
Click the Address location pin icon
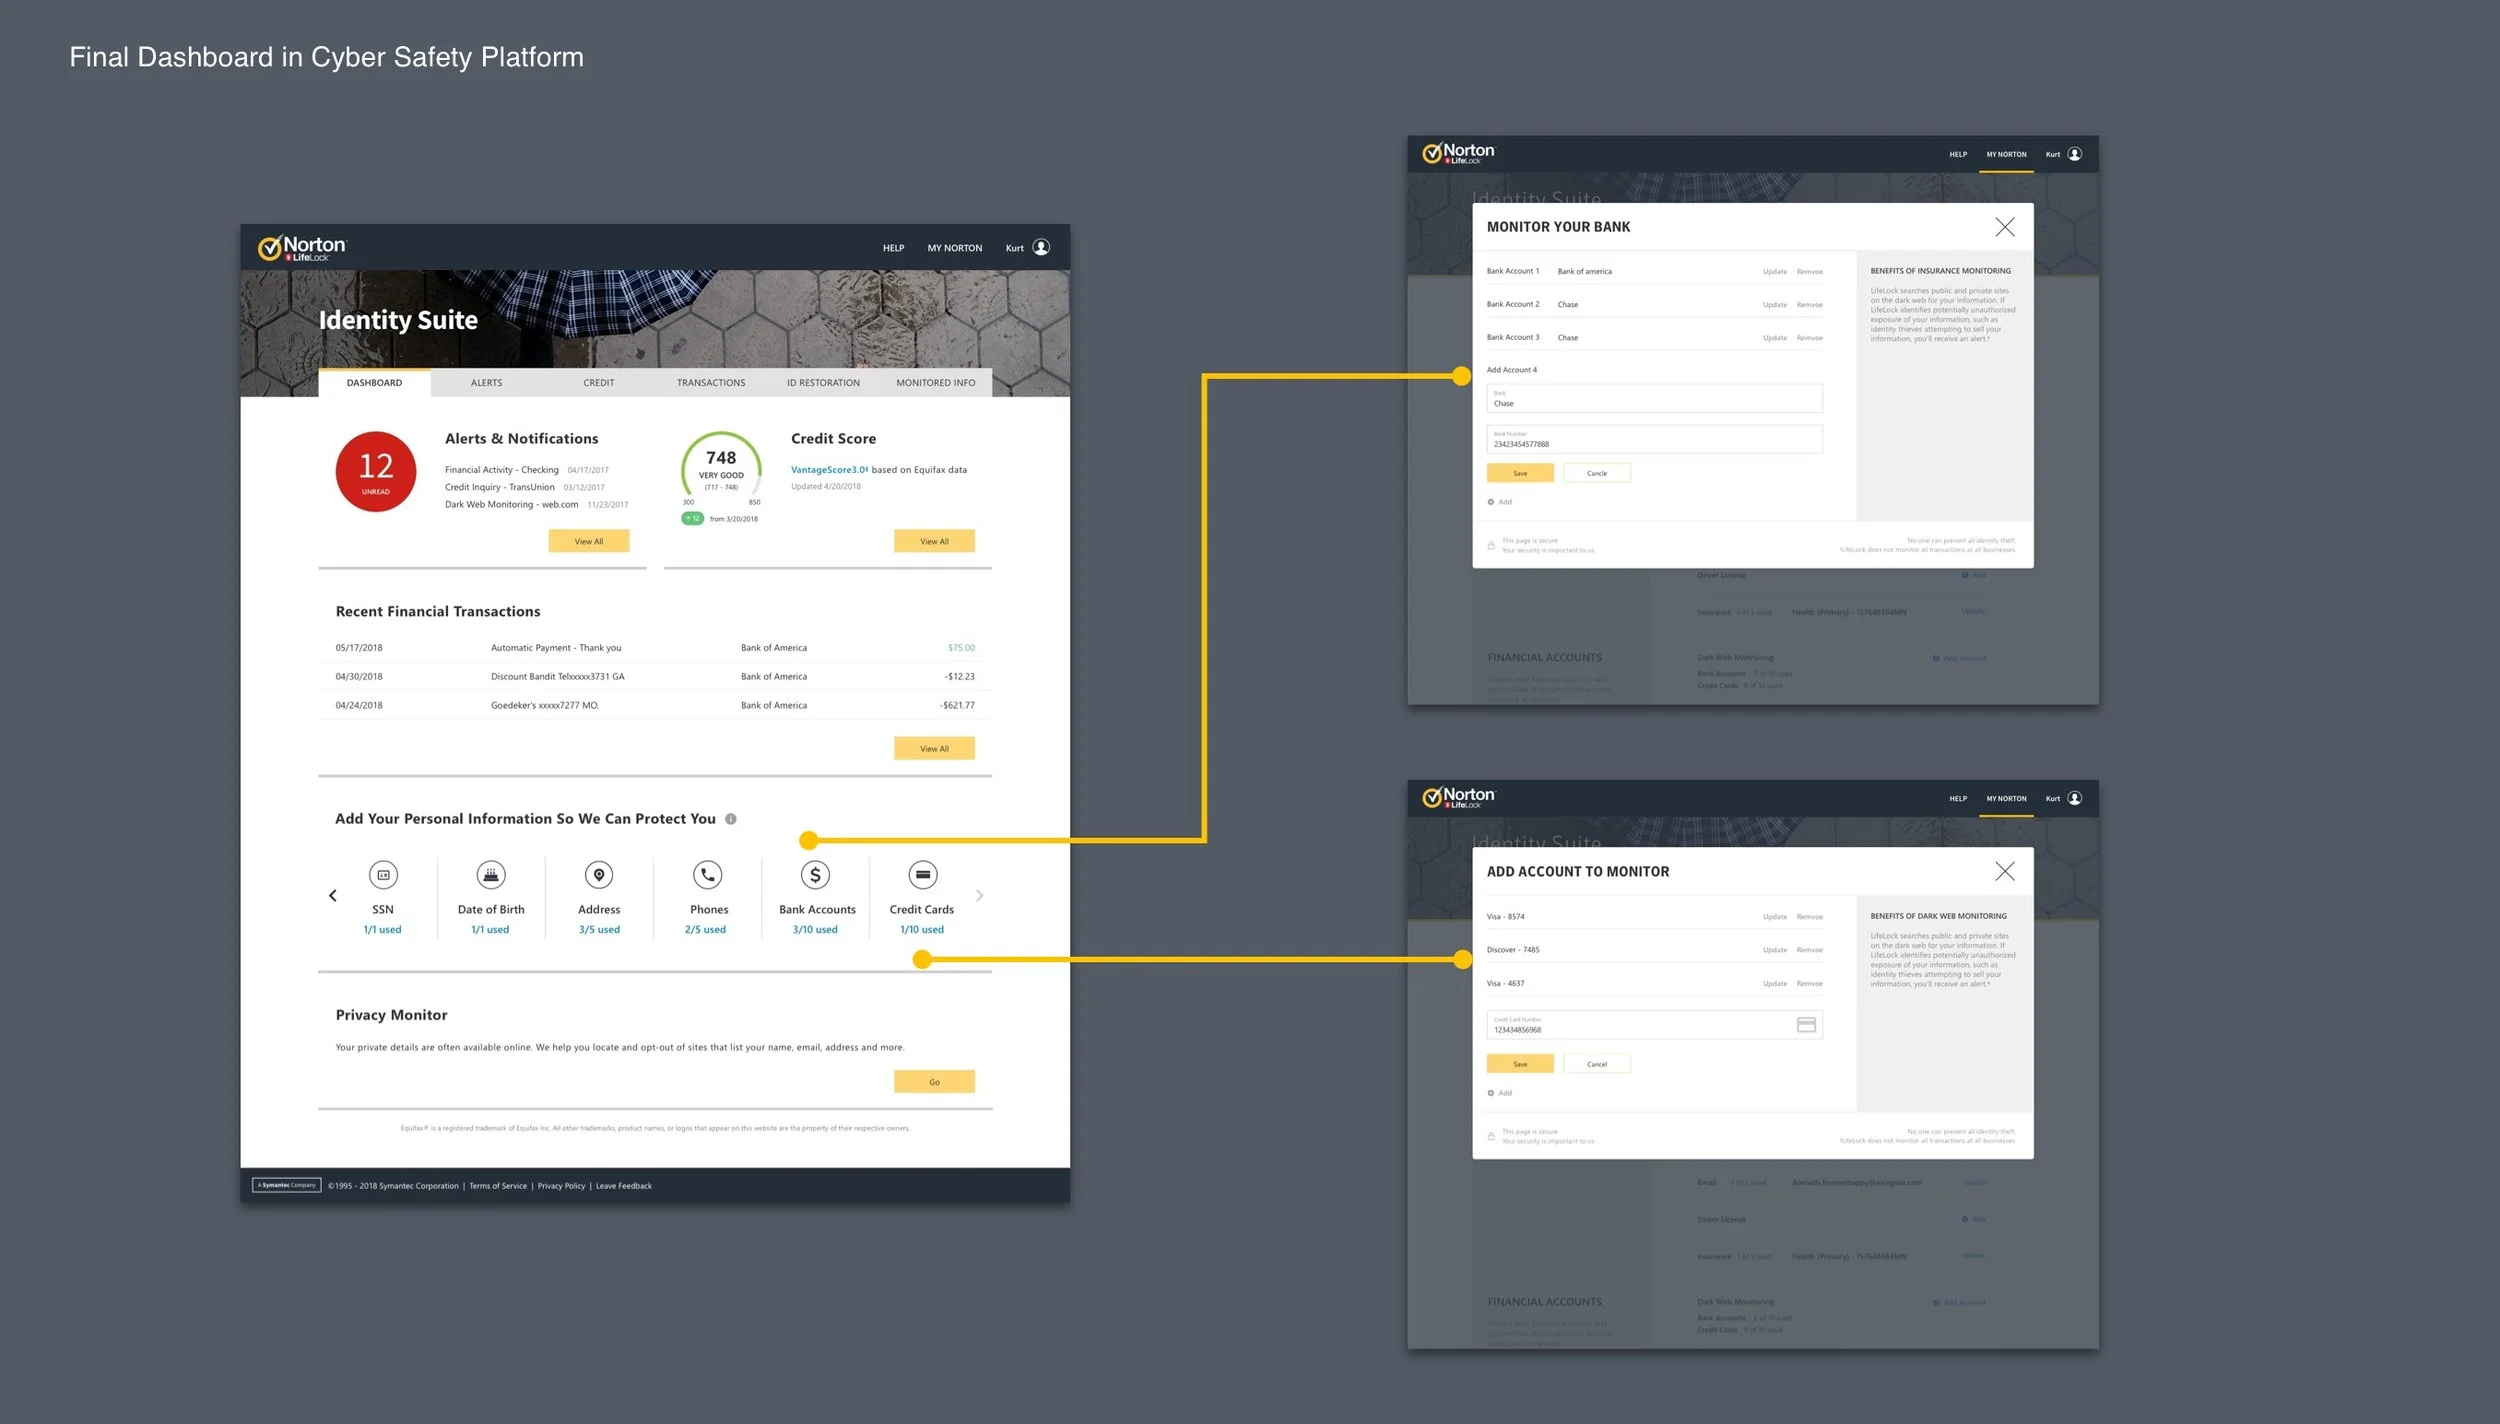pyautogui.click(x=599, y=875)
